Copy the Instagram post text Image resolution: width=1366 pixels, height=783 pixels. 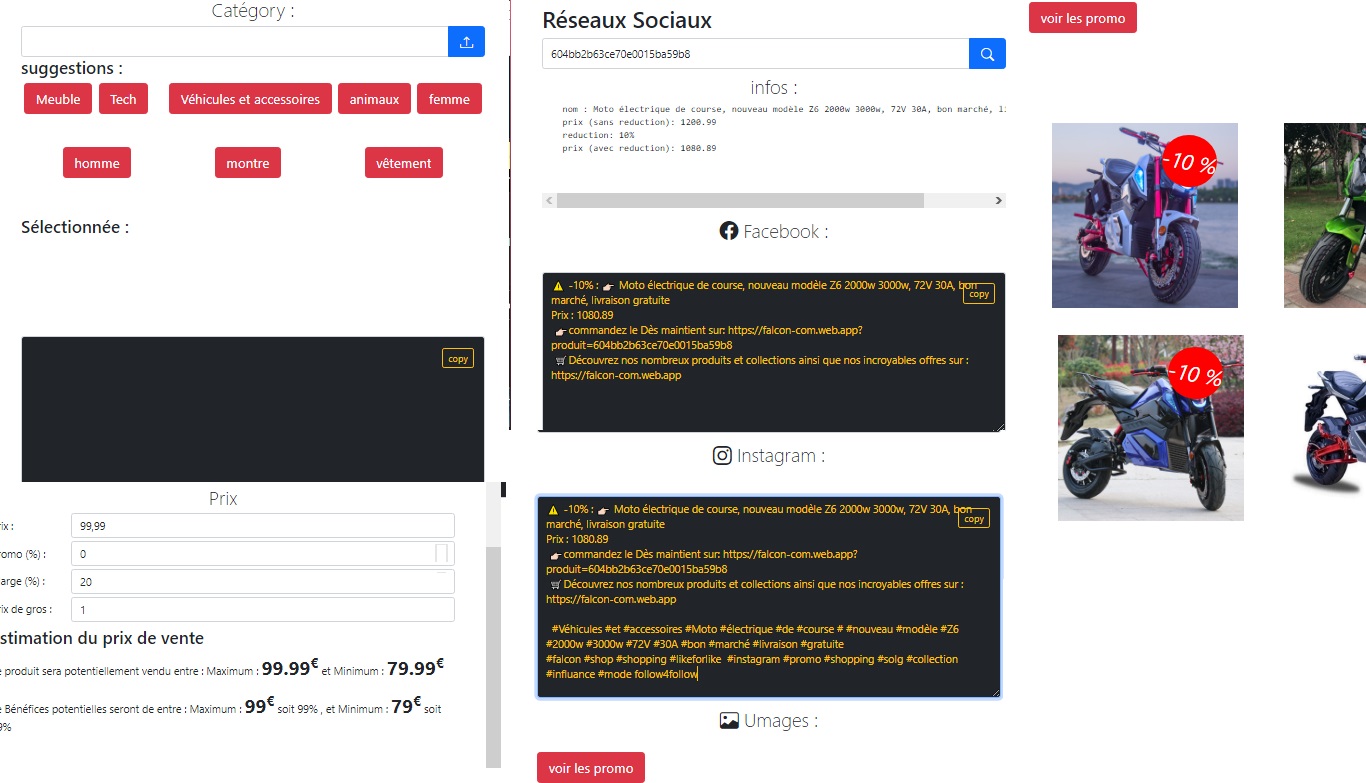(x=974, y=518)
